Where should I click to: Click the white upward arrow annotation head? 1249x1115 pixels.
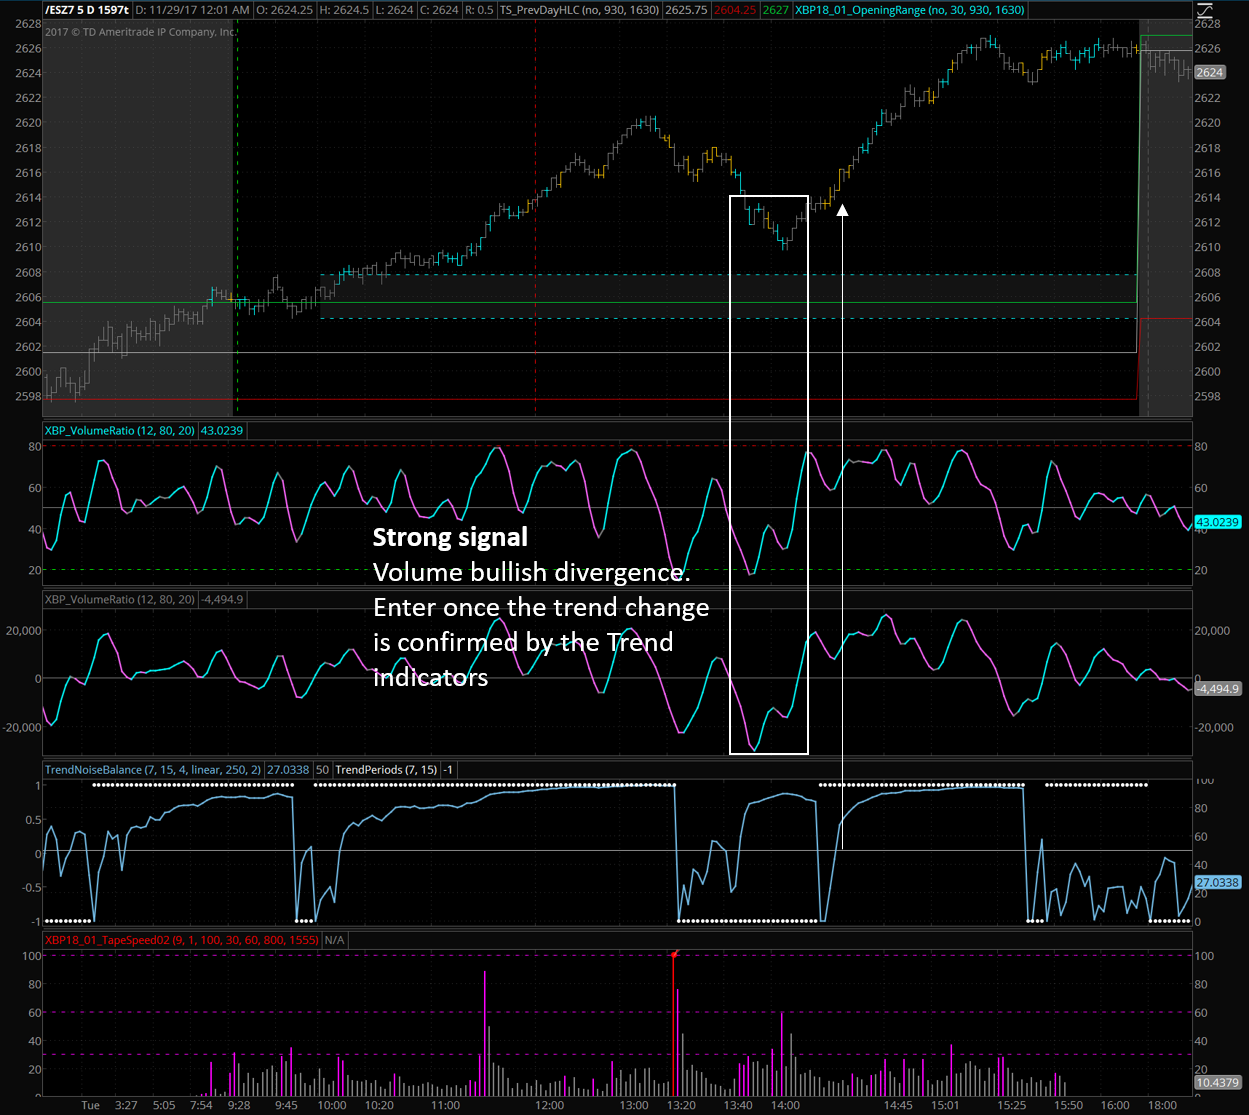[x=842, y=210]
